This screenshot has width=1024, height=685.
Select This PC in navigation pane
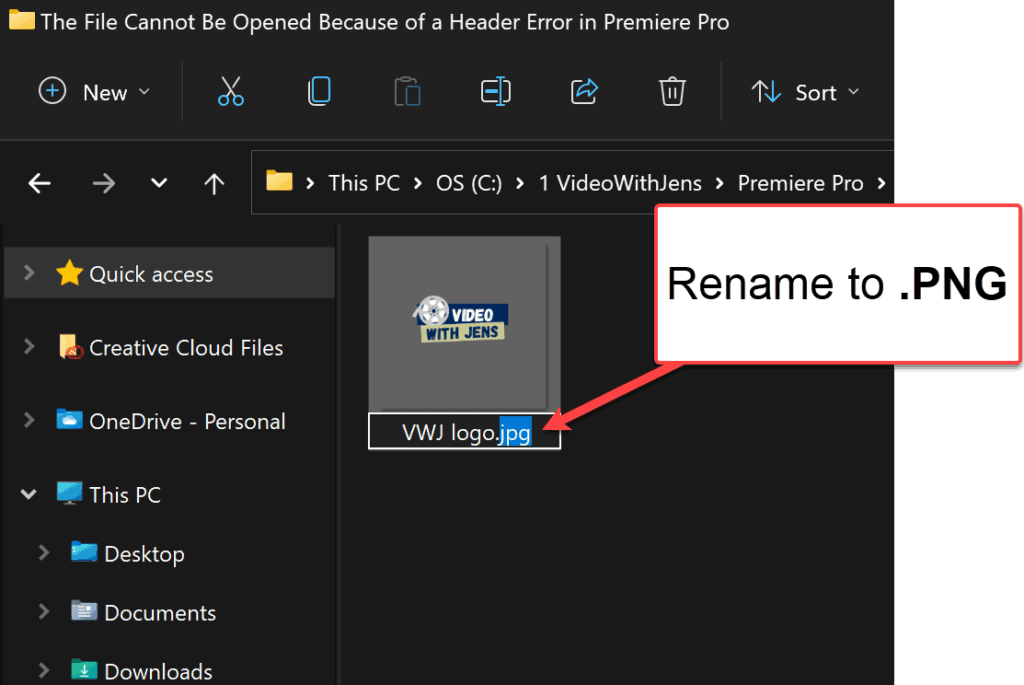click(125, 495)
